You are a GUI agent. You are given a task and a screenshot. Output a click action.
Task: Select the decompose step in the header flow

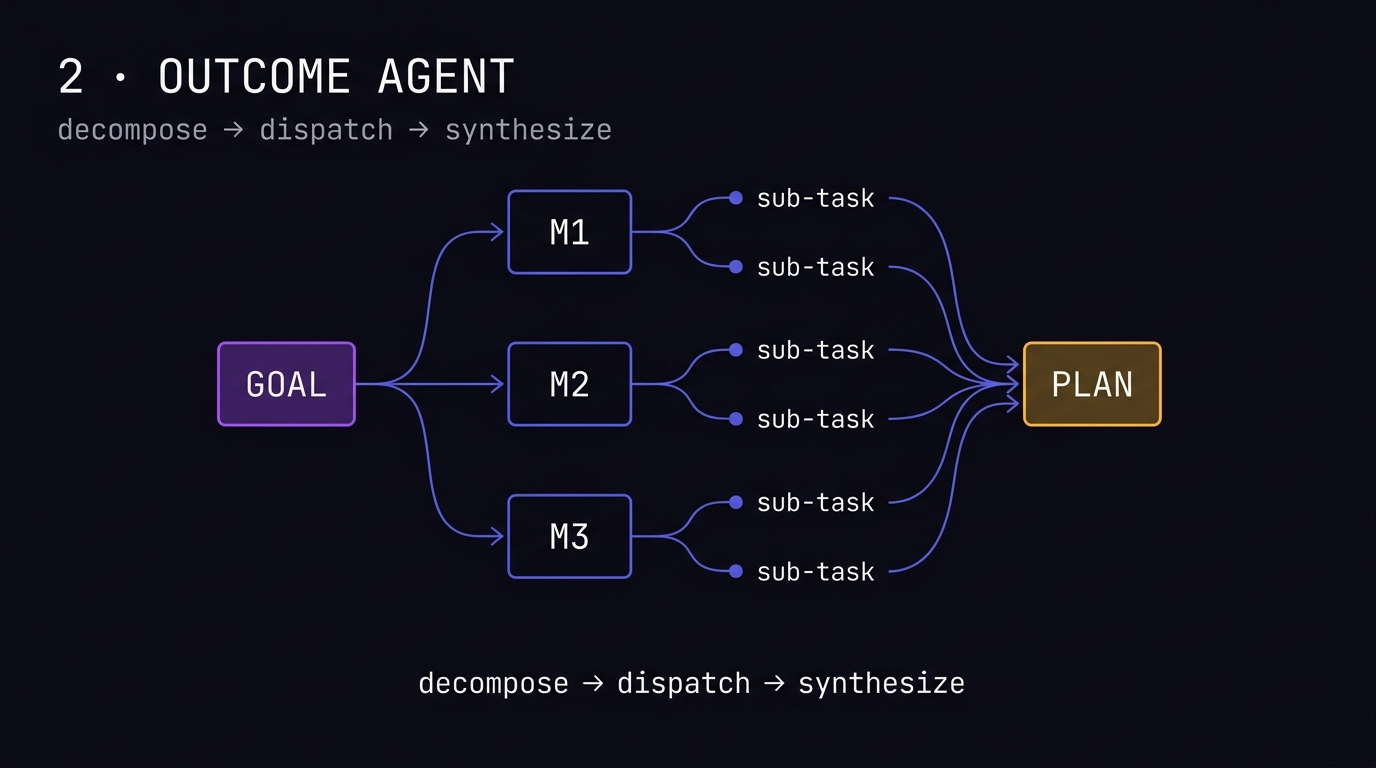tap(132, 129)
